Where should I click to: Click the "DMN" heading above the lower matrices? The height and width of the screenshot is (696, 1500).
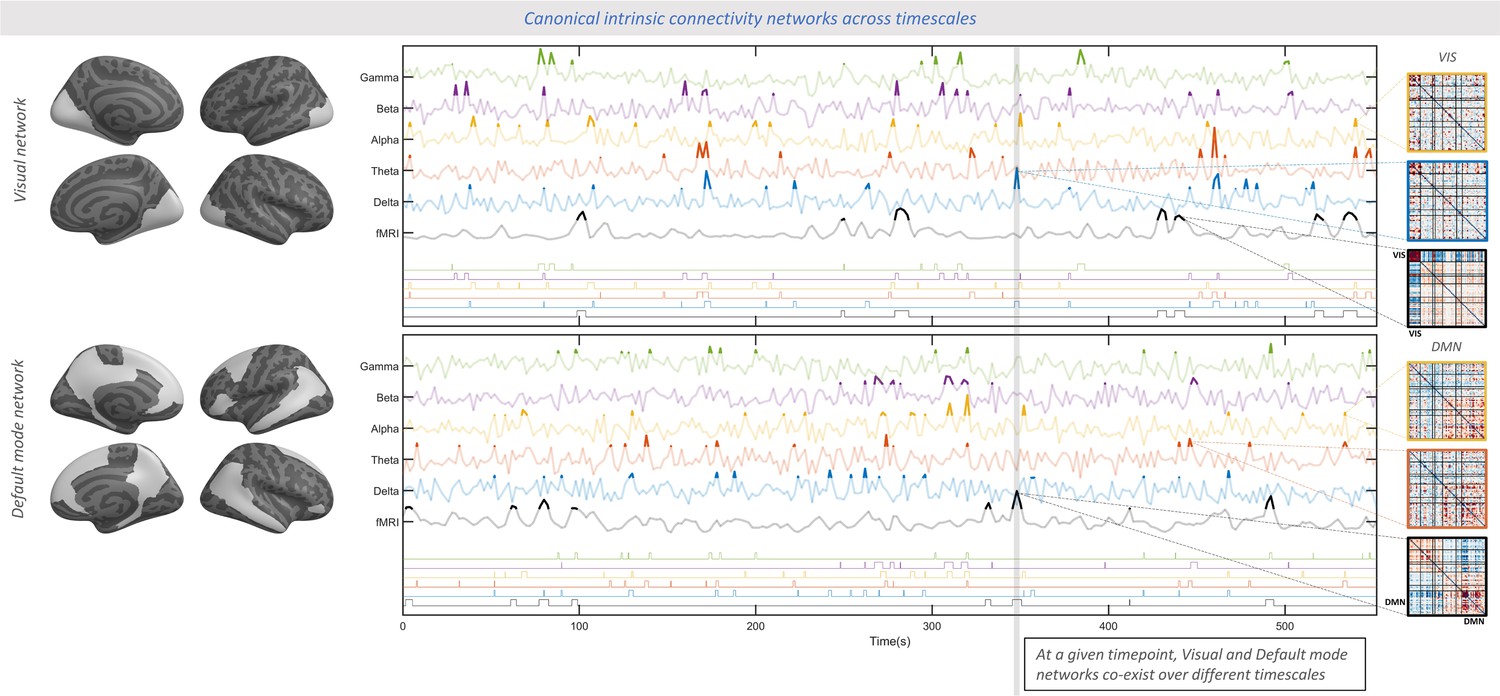tap(1446, 345)
